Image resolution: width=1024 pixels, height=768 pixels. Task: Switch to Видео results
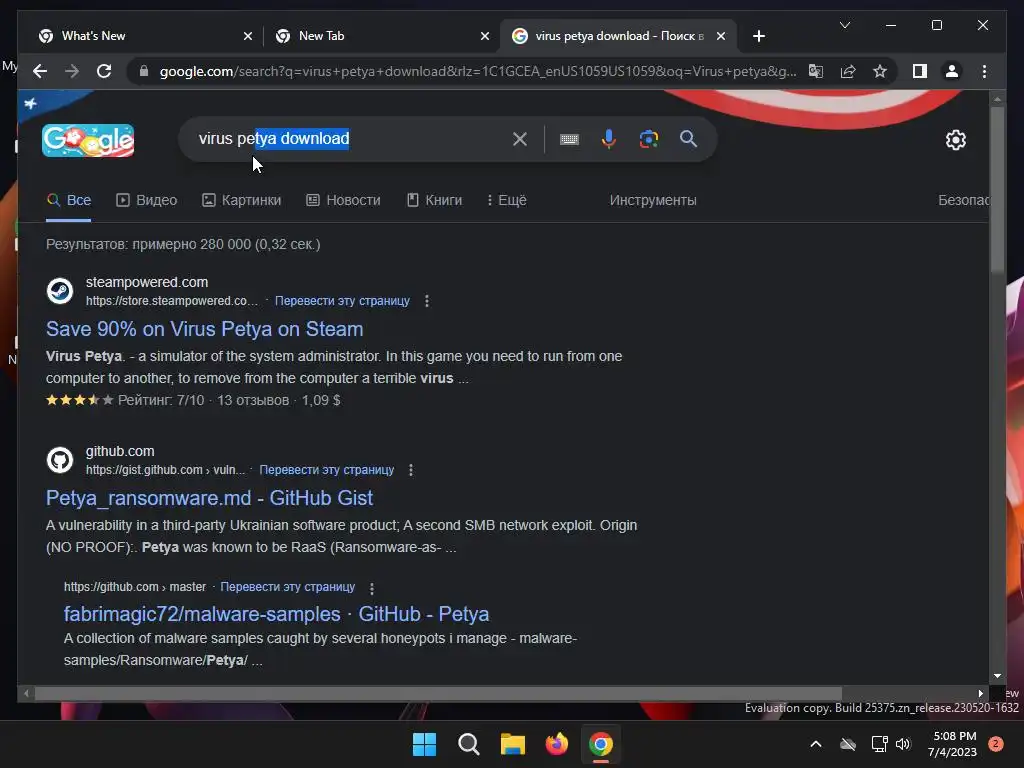click(147, 200)
